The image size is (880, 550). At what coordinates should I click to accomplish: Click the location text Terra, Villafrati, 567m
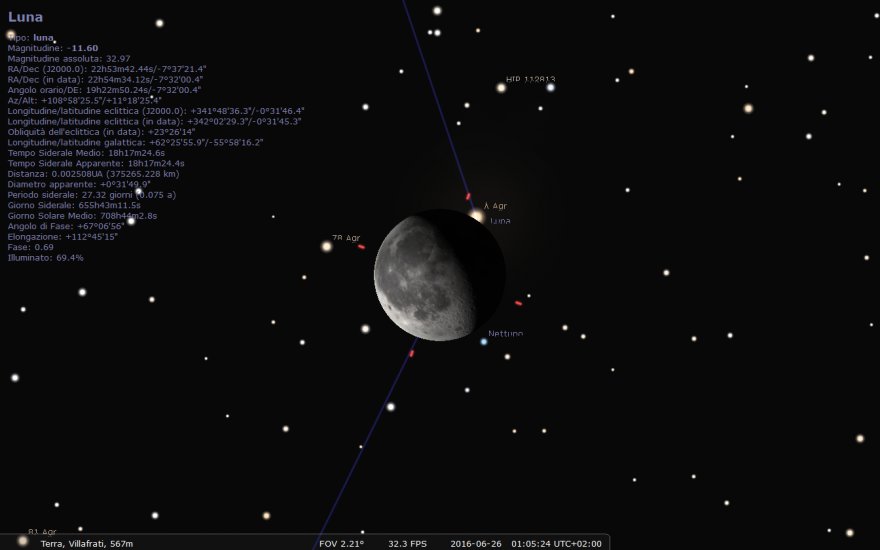click(87, 543)
